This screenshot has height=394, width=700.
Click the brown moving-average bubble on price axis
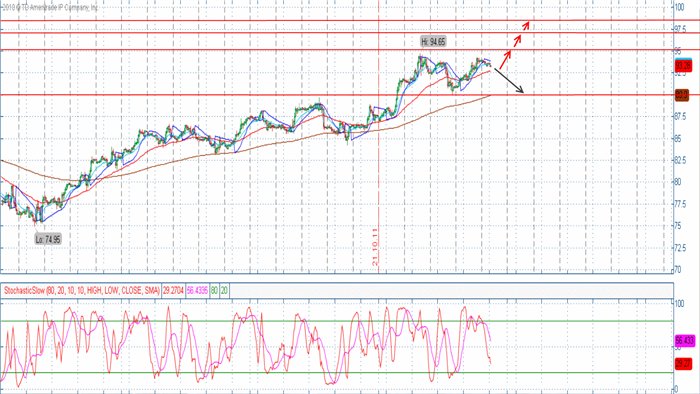681,95
